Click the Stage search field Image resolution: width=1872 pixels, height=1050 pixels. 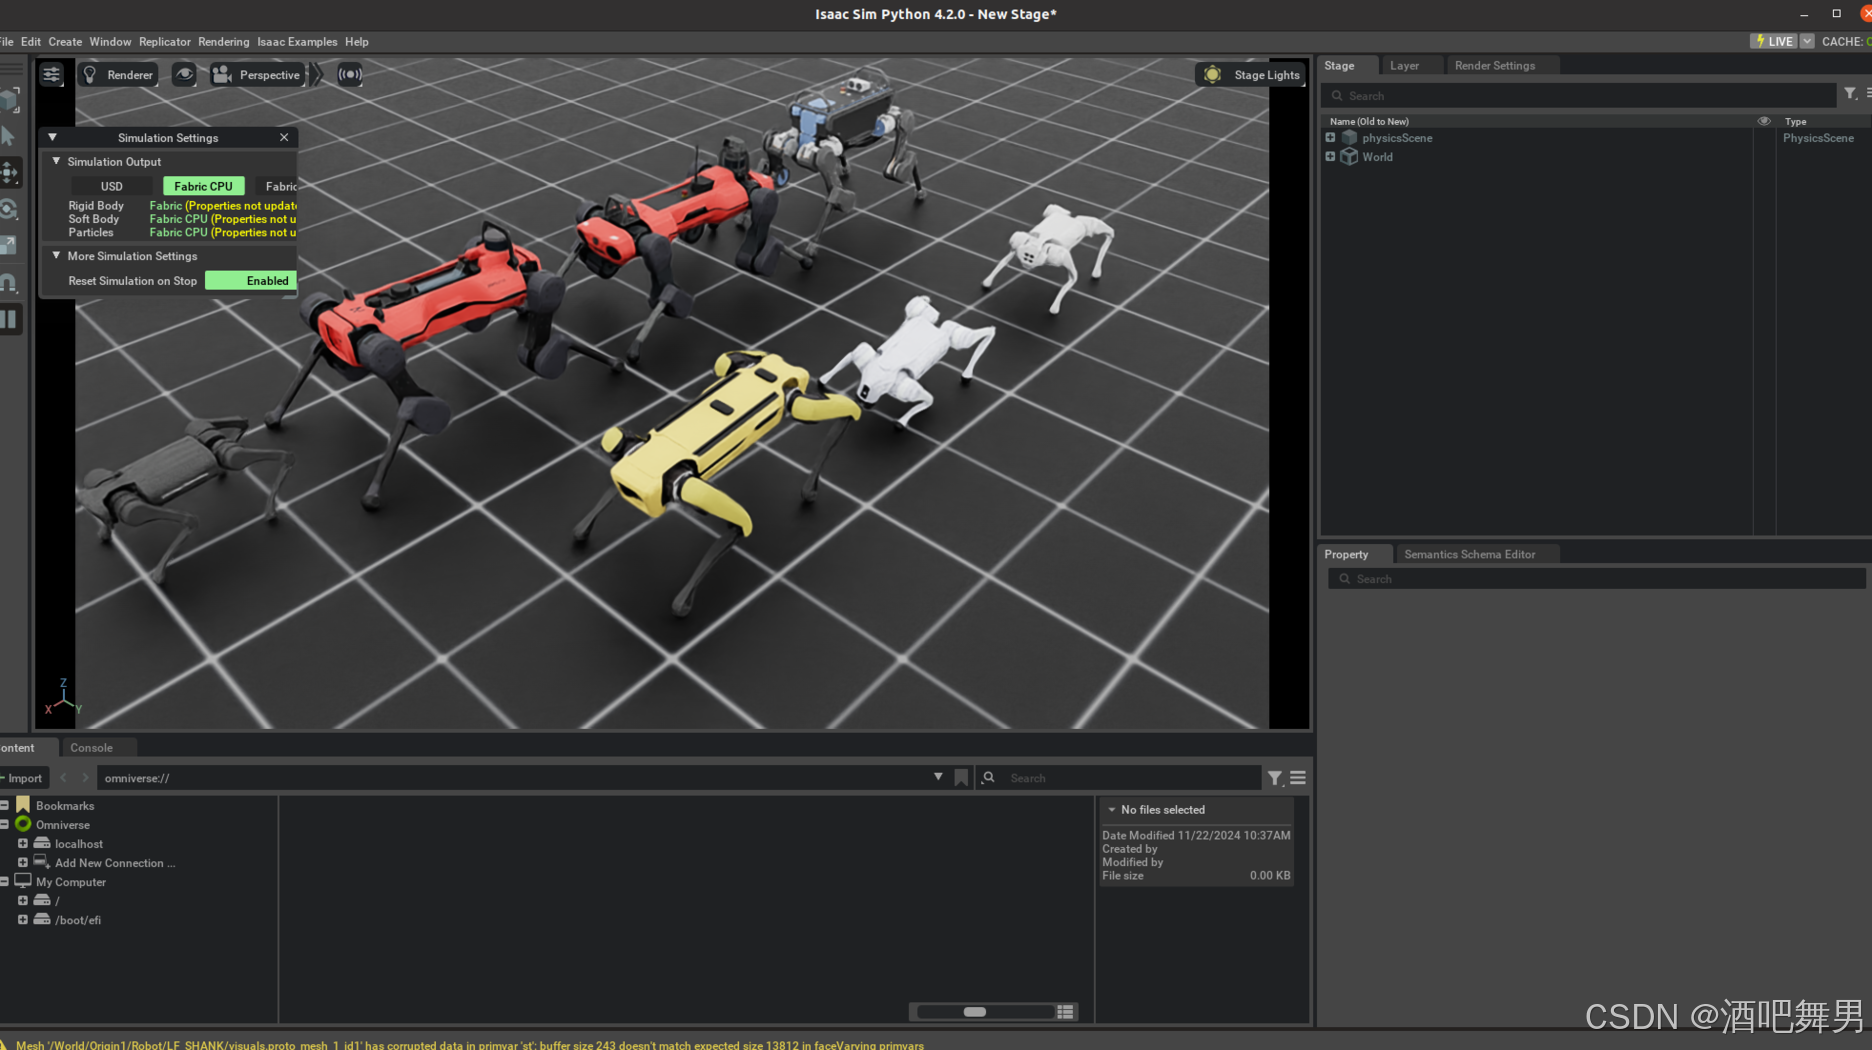pos(1580,96)
